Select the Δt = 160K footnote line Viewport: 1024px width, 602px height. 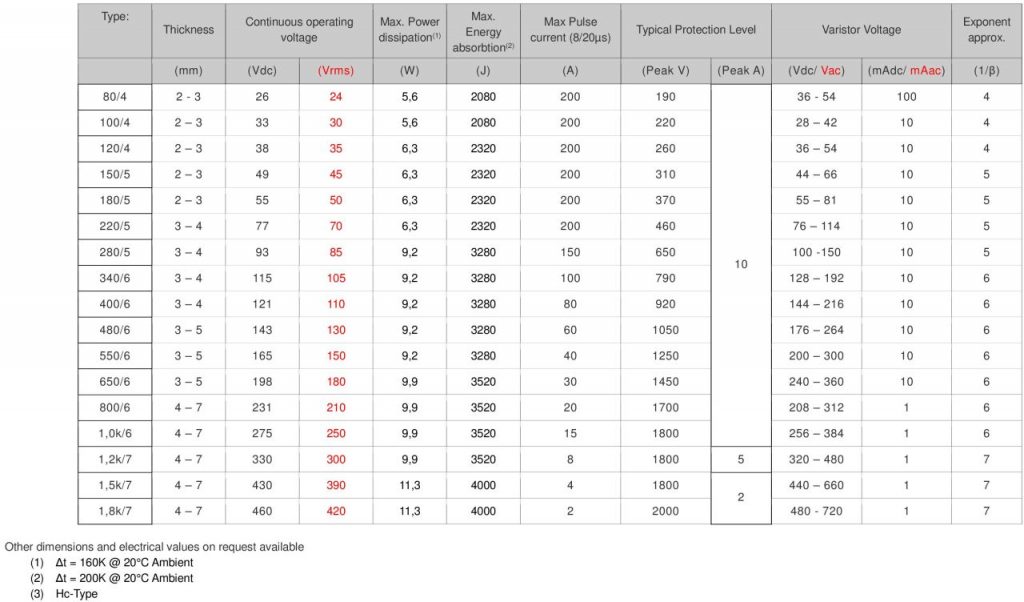112,562
